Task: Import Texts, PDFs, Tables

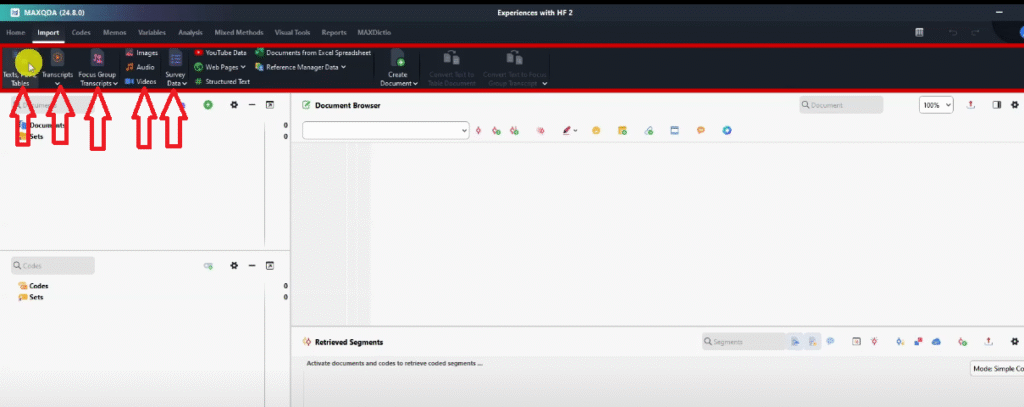Action: tap(20, 69)
